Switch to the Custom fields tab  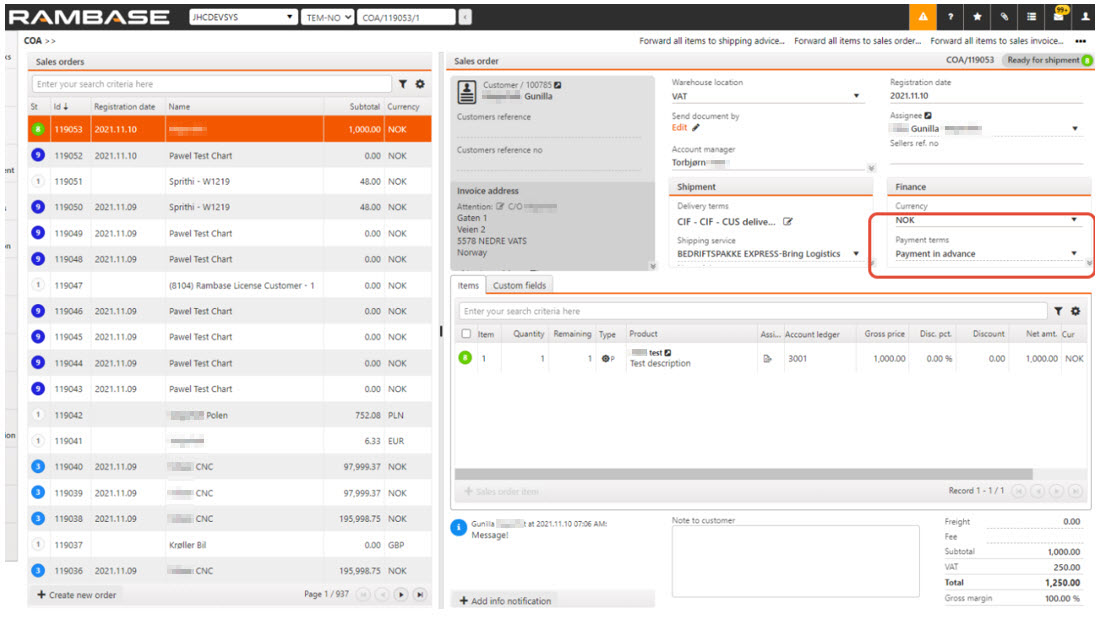click(520, 286)
